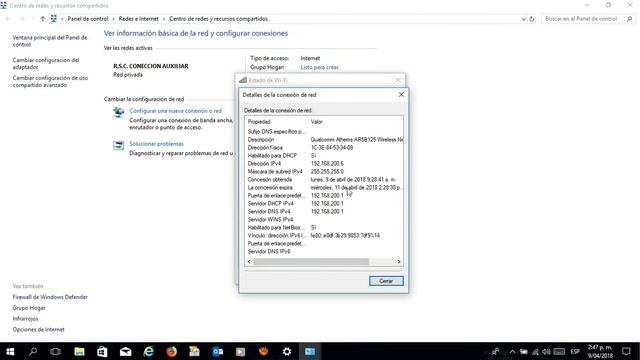Open Task View in taskbar
This screenshot has width=640, height=360.
point(56,351)
